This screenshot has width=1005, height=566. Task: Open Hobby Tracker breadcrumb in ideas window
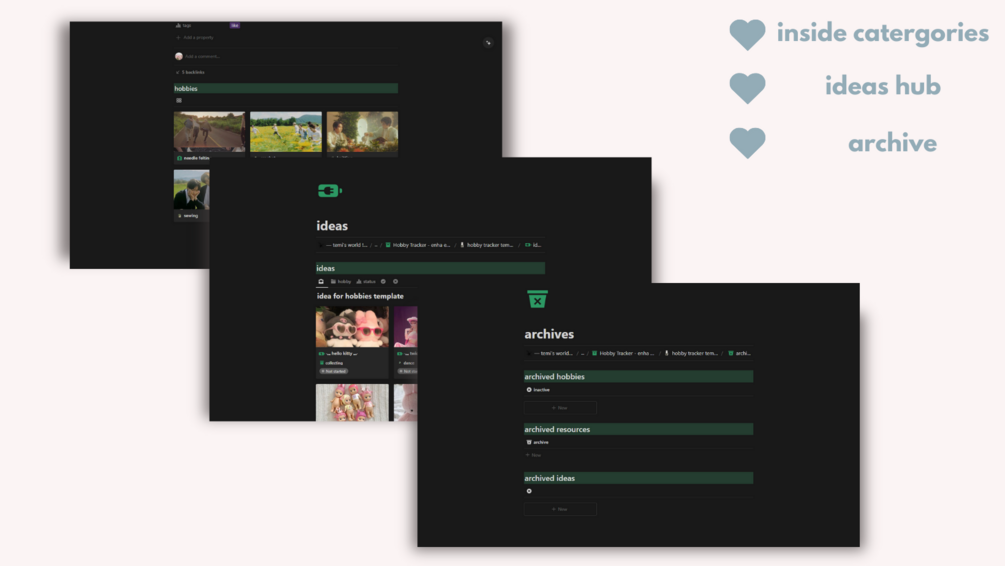click(x=418, y=245)
